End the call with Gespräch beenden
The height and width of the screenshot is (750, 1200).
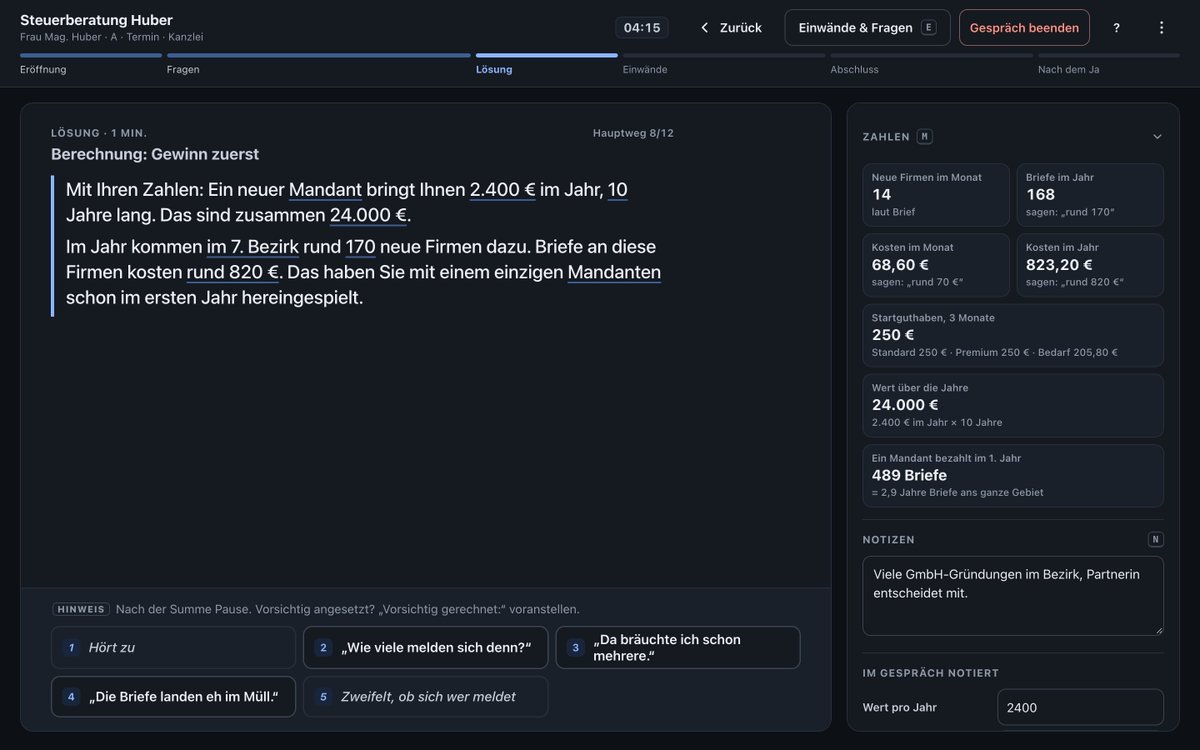(x=1024, y=28)
